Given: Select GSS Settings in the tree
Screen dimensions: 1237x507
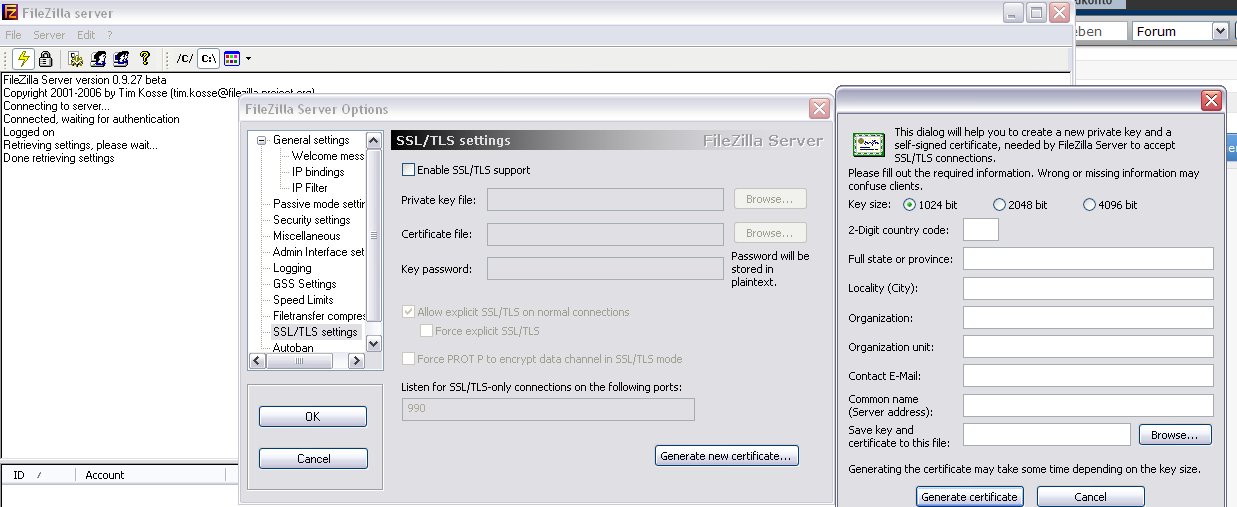Looking at the screenshot, I should coord(304,284).
